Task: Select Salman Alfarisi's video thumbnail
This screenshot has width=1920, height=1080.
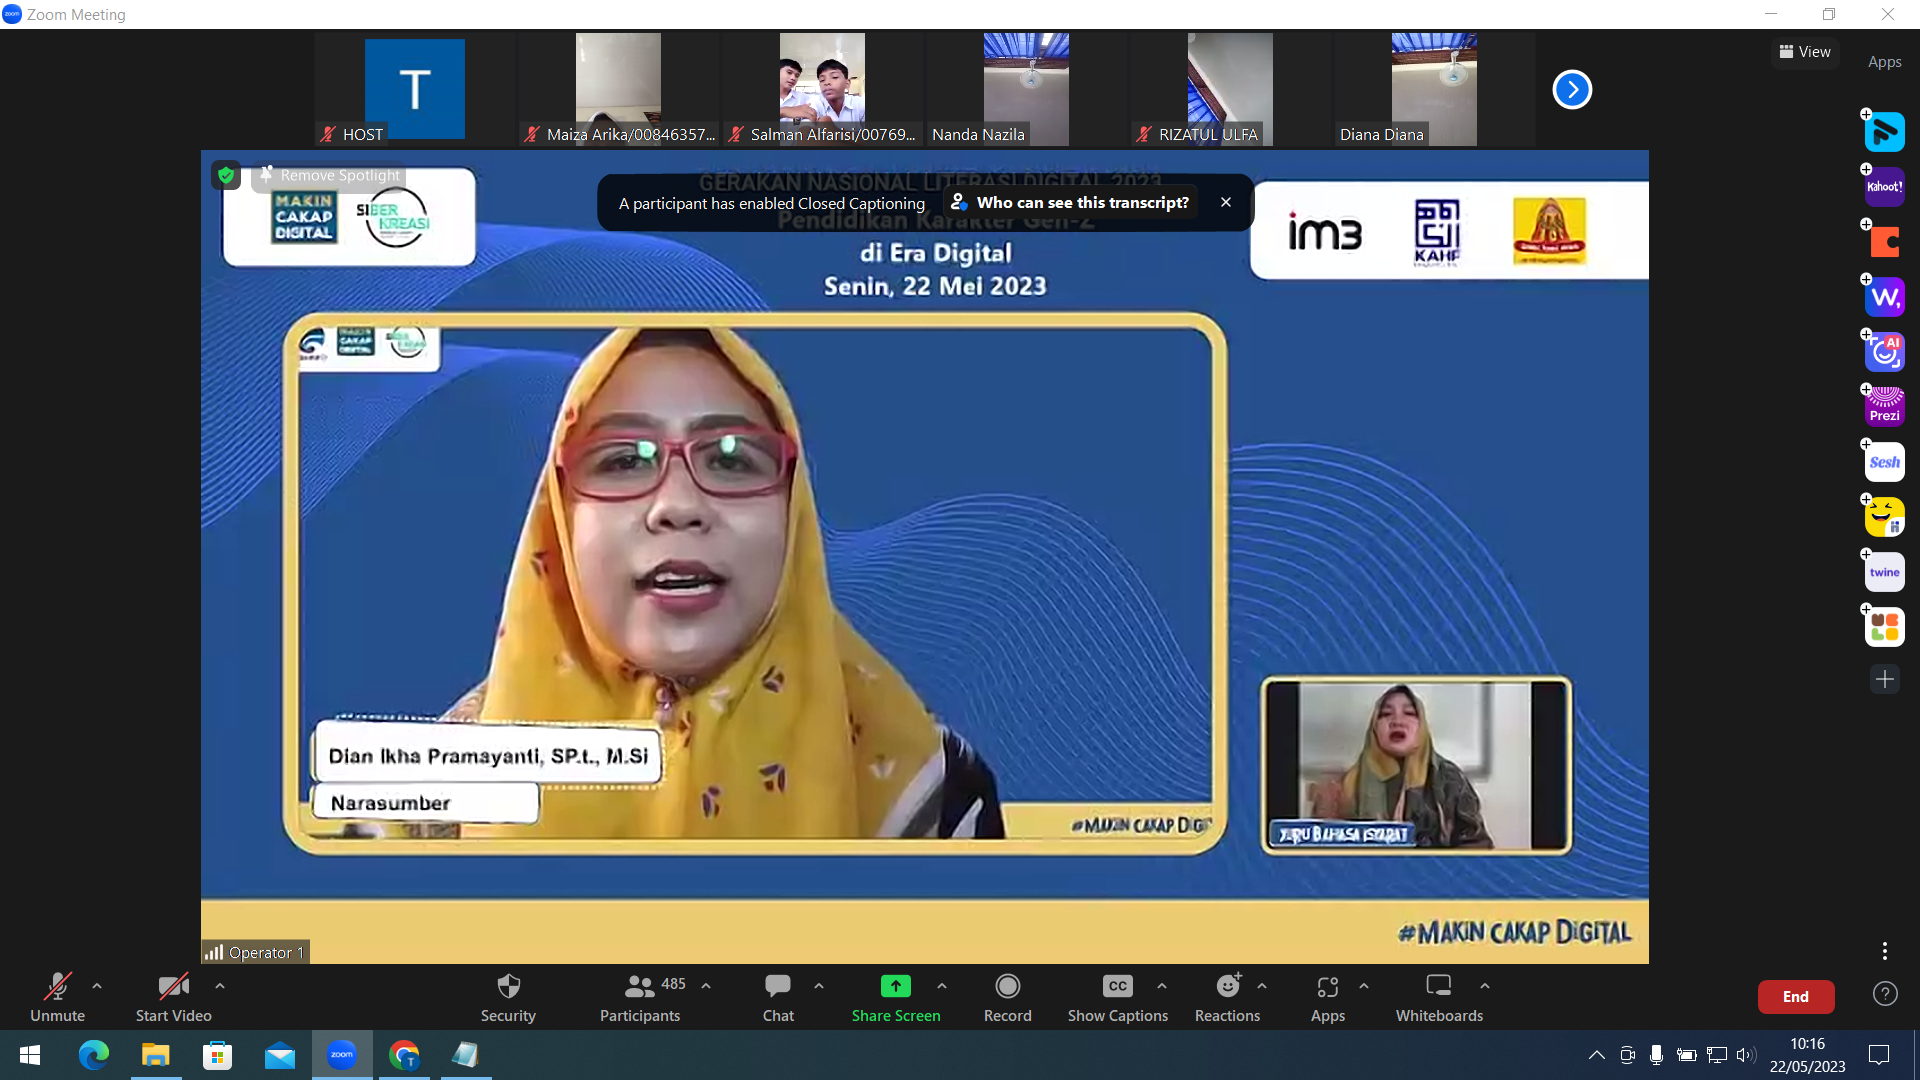Action: pyautogui.click(x=822, y=89)
